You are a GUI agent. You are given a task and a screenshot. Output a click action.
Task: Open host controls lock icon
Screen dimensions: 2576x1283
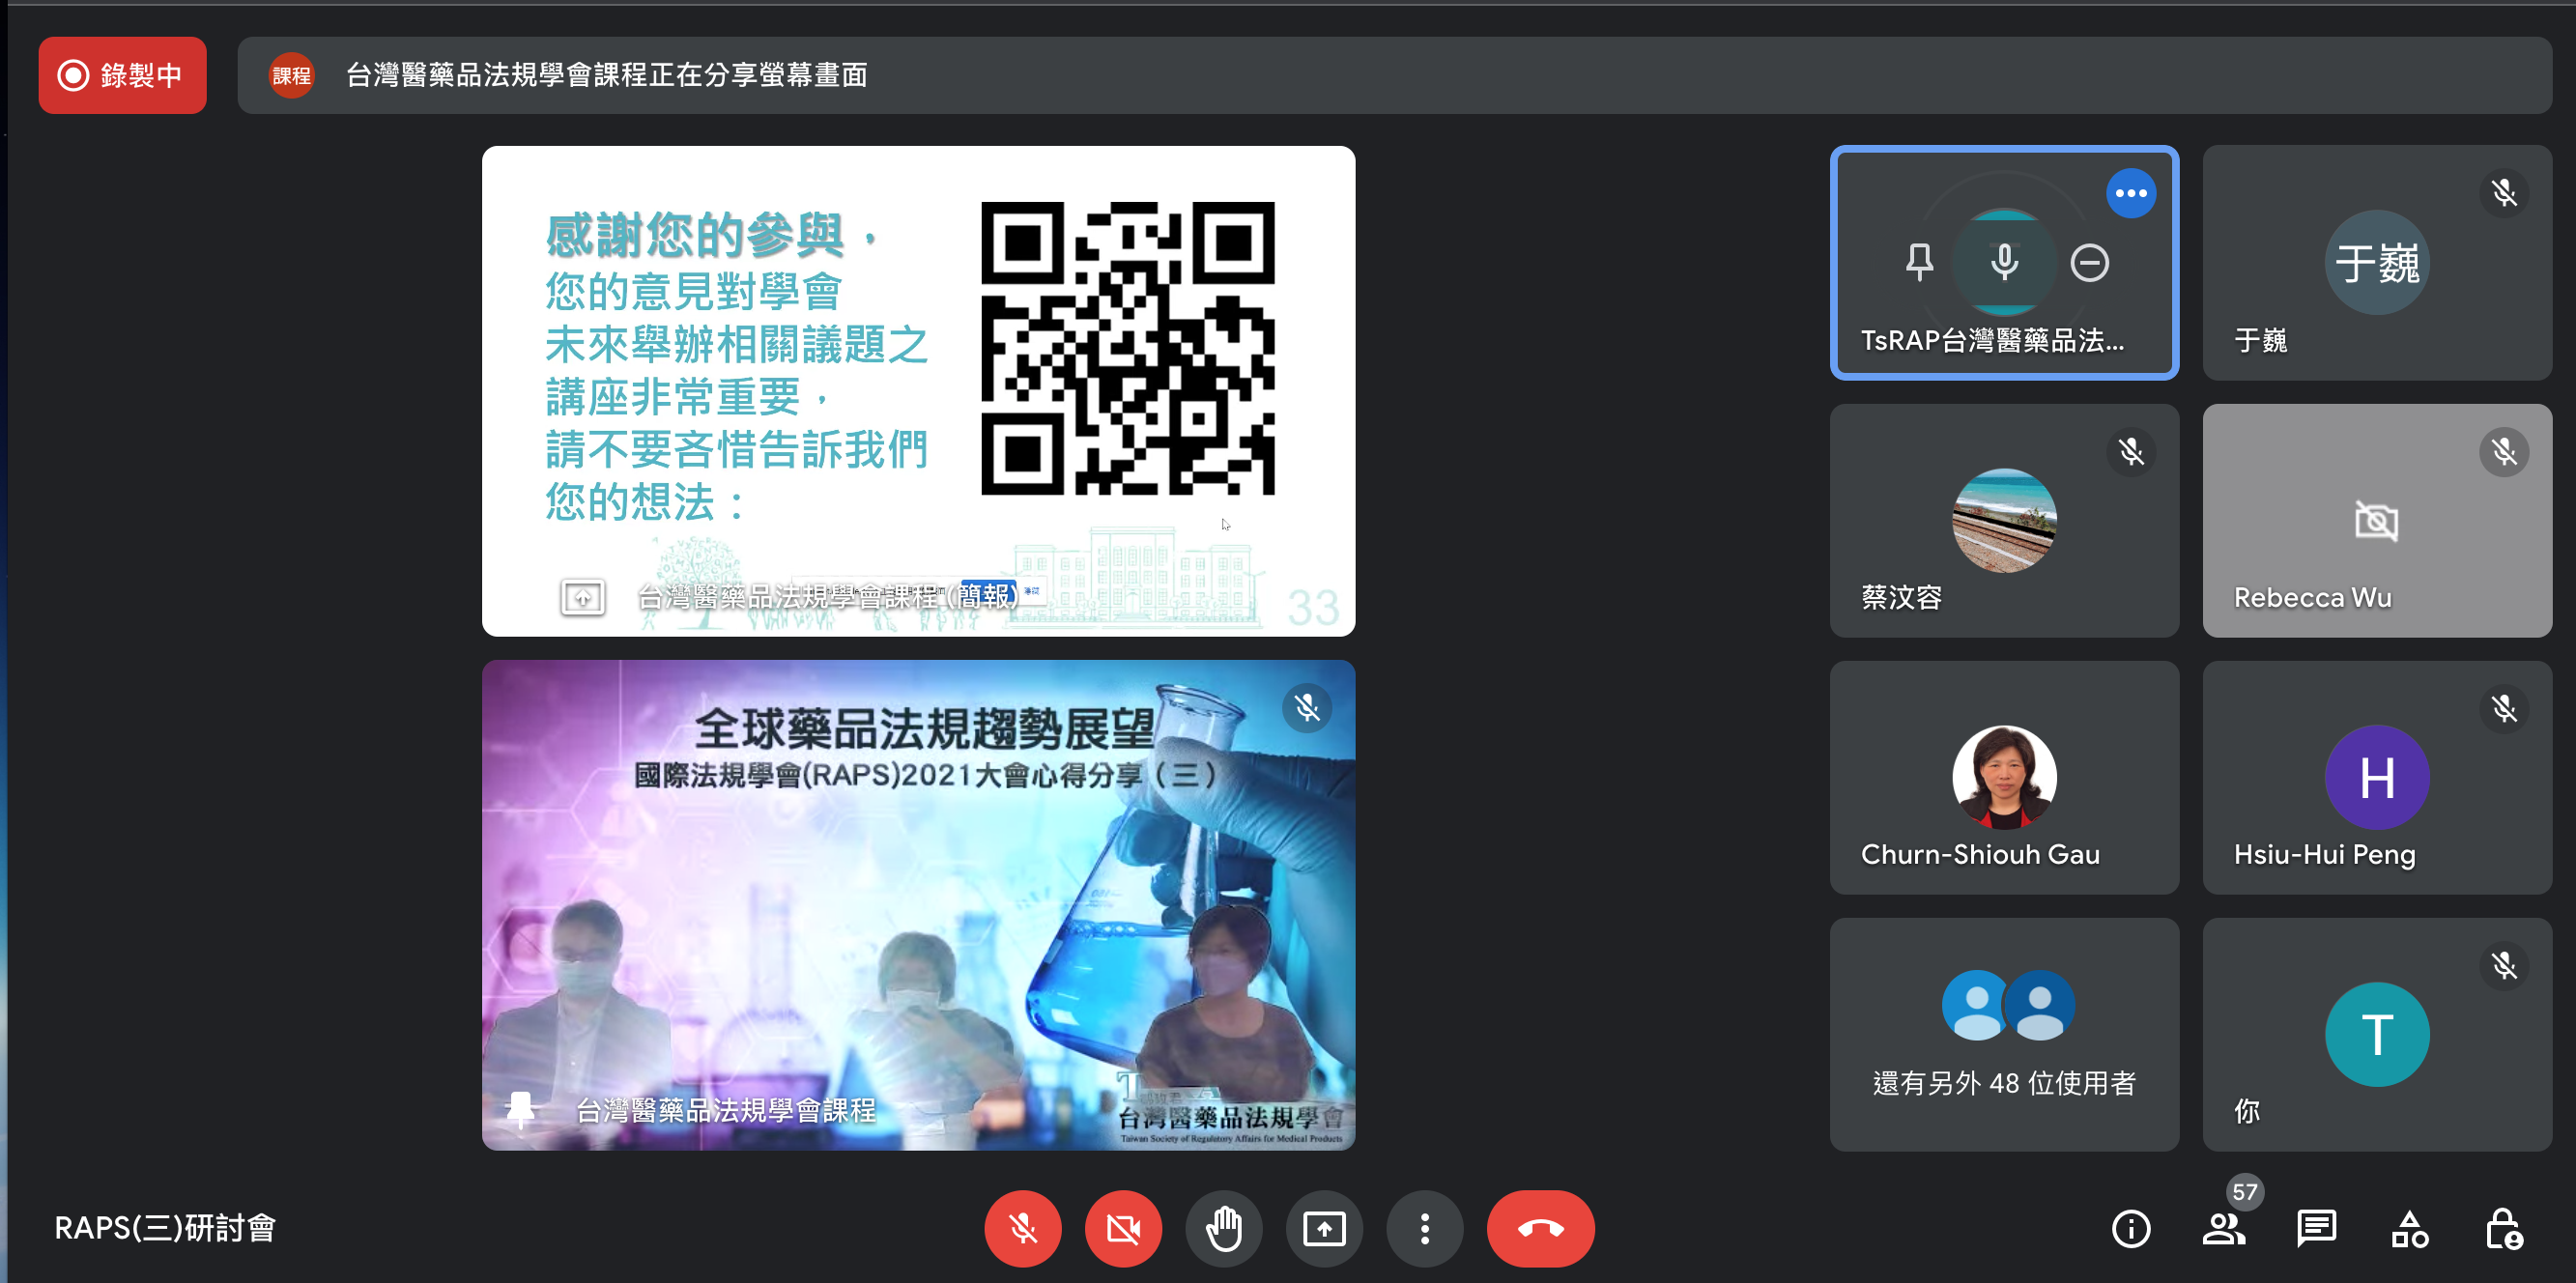click(2502, 1228)
